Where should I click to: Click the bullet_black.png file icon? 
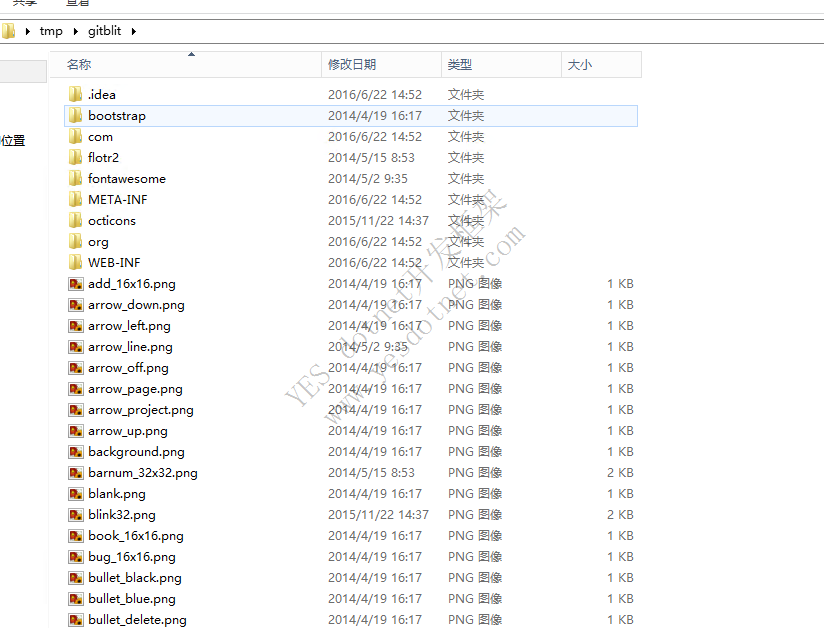tap(76, 578)
